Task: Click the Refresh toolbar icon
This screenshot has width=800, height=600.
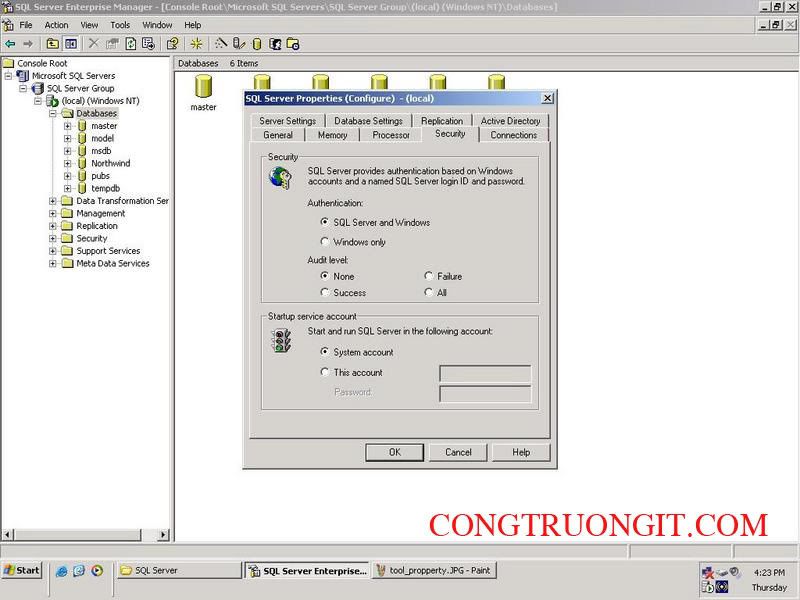Action: pos(131,44)
